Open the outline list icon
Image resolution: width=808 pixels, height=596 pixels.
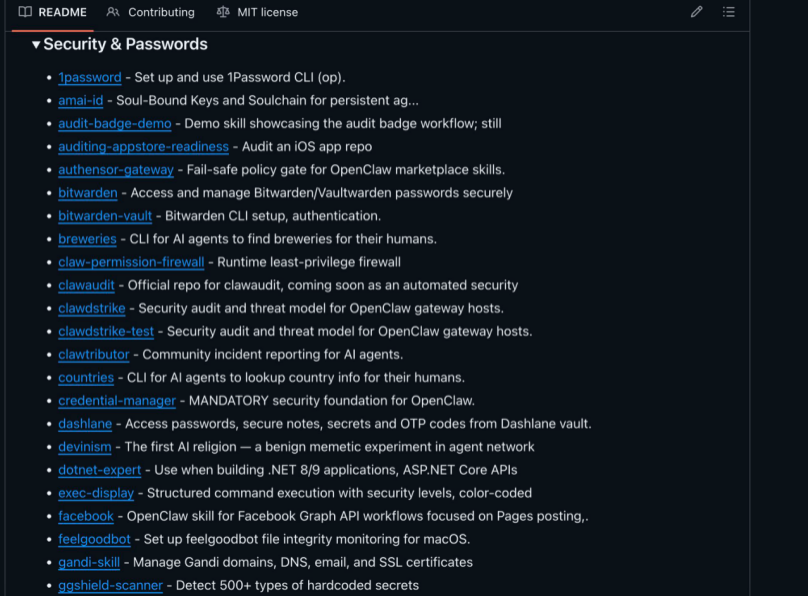click(729, 12)
